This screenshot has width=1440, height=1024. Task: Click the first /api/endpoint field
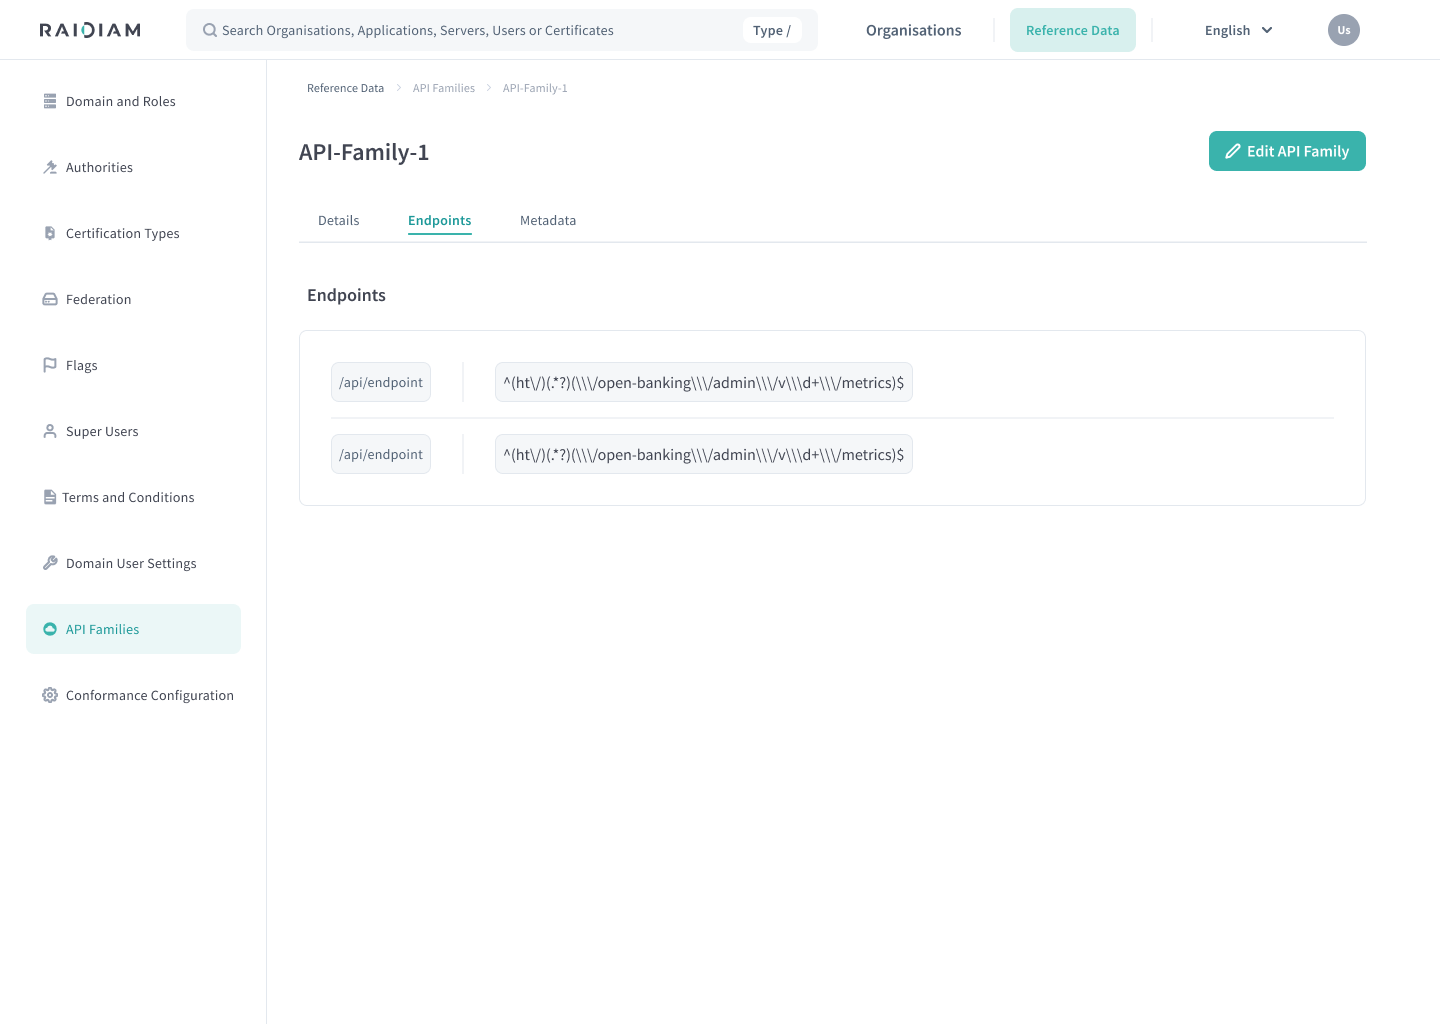pos(380,382)
